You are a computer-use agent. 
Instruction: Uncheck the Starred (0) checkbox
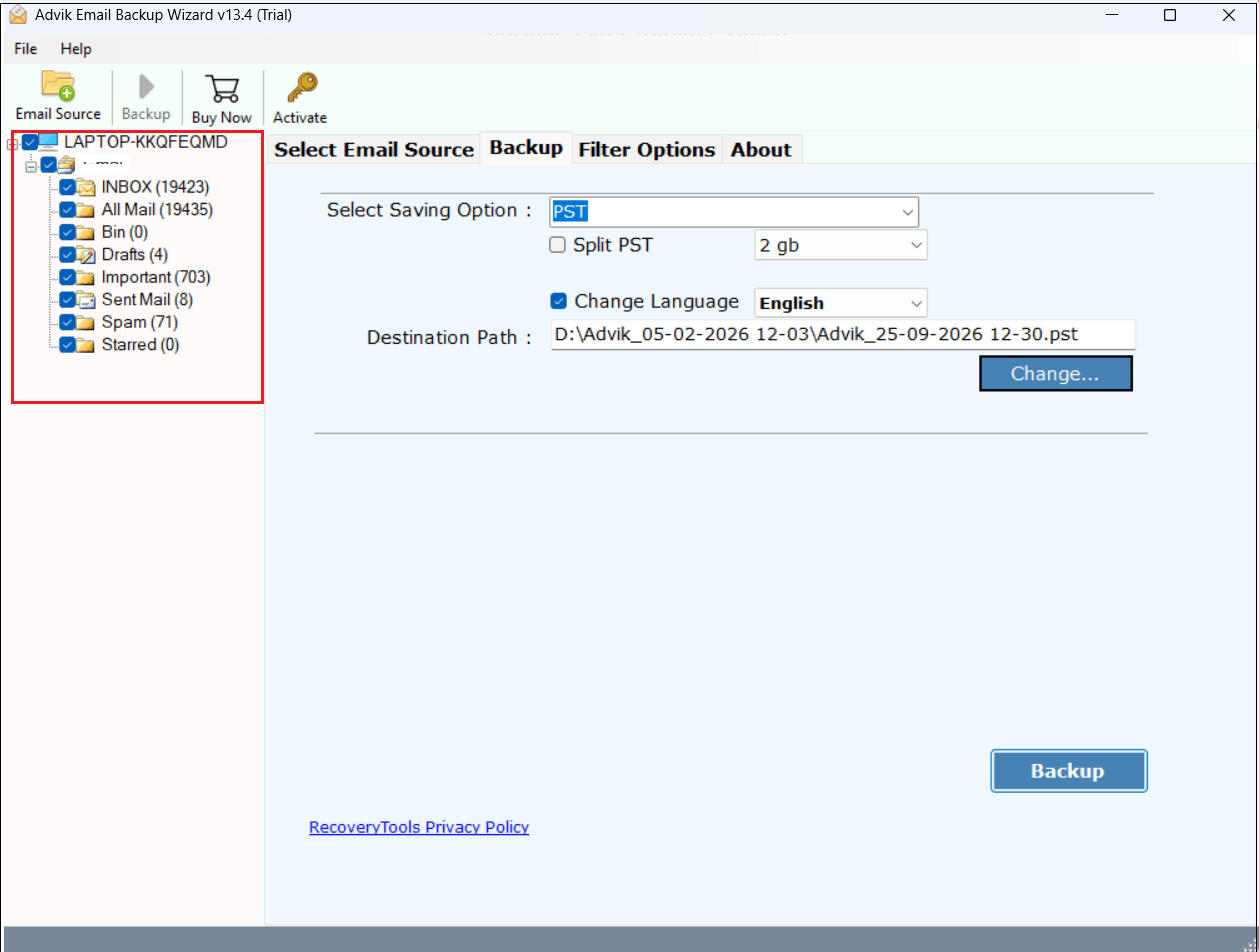(x=67, y=345)
